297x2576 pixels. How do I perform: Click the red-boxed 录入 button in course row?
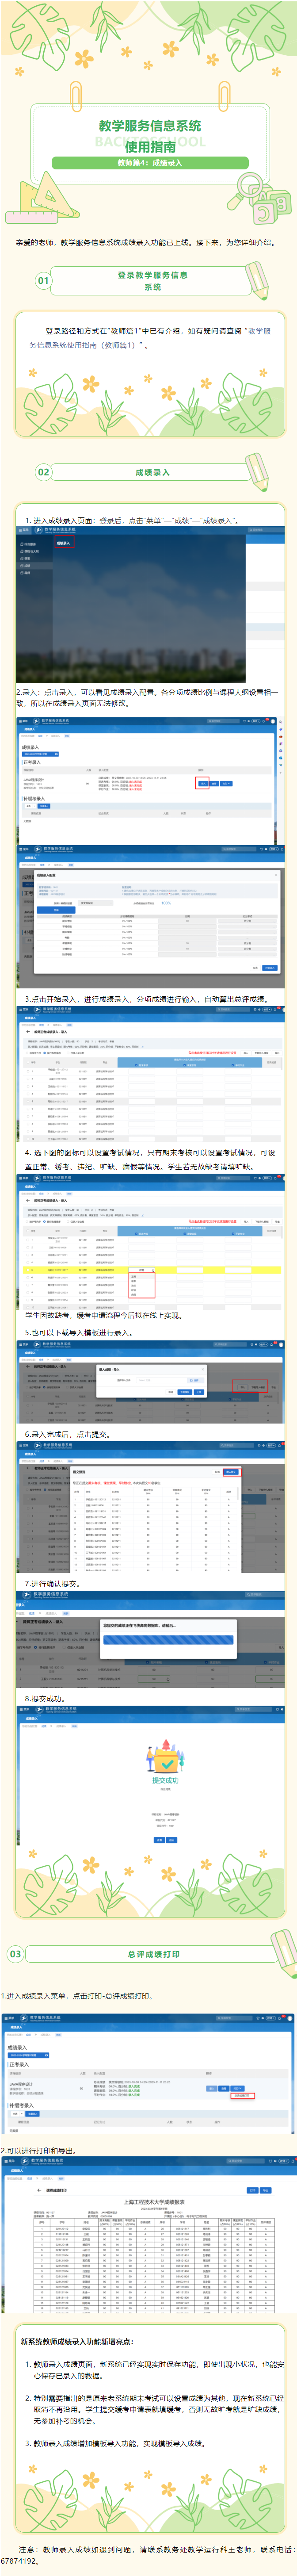pyautogui.click(x=202, y=783)
